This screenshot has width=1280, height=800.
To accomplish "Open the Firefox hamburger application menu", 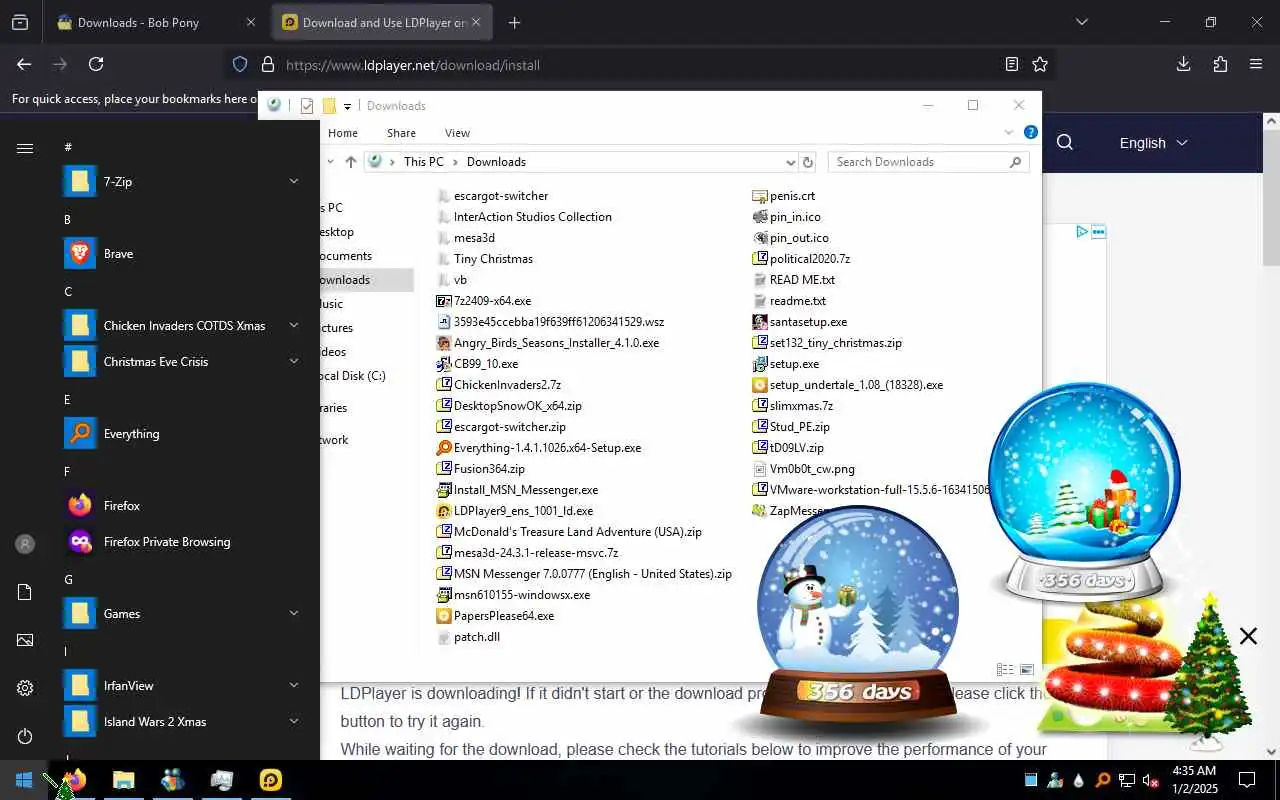I will pyautogui.click(x=1256, y=64).
